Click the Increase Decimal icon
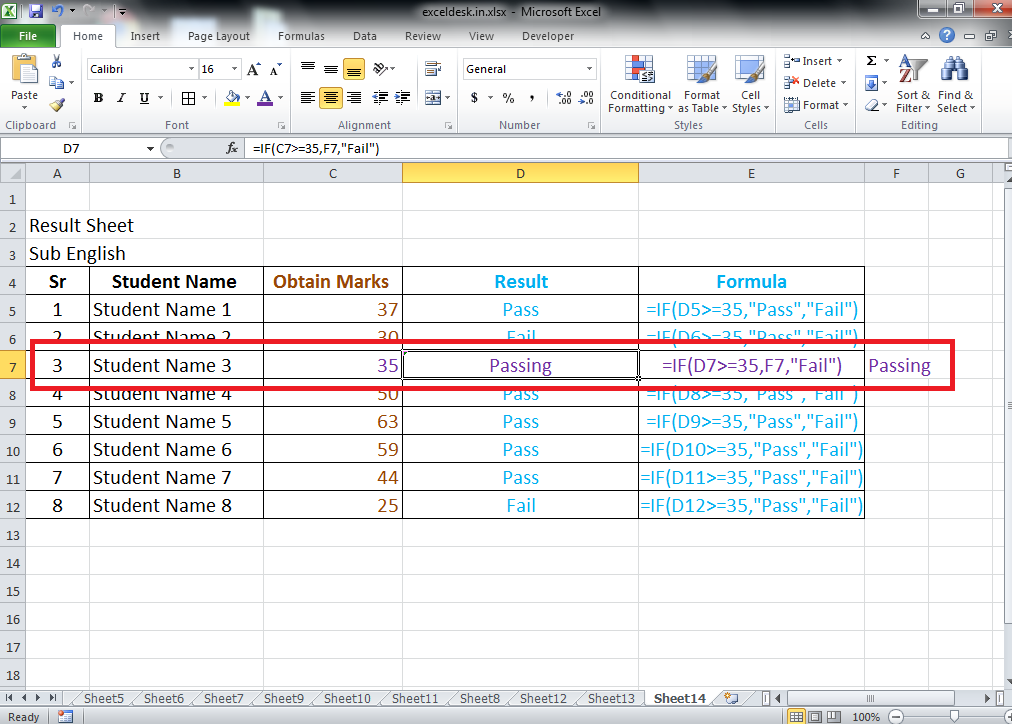Viewport: 1012px width, 724px height. click(x=563, y=99)
